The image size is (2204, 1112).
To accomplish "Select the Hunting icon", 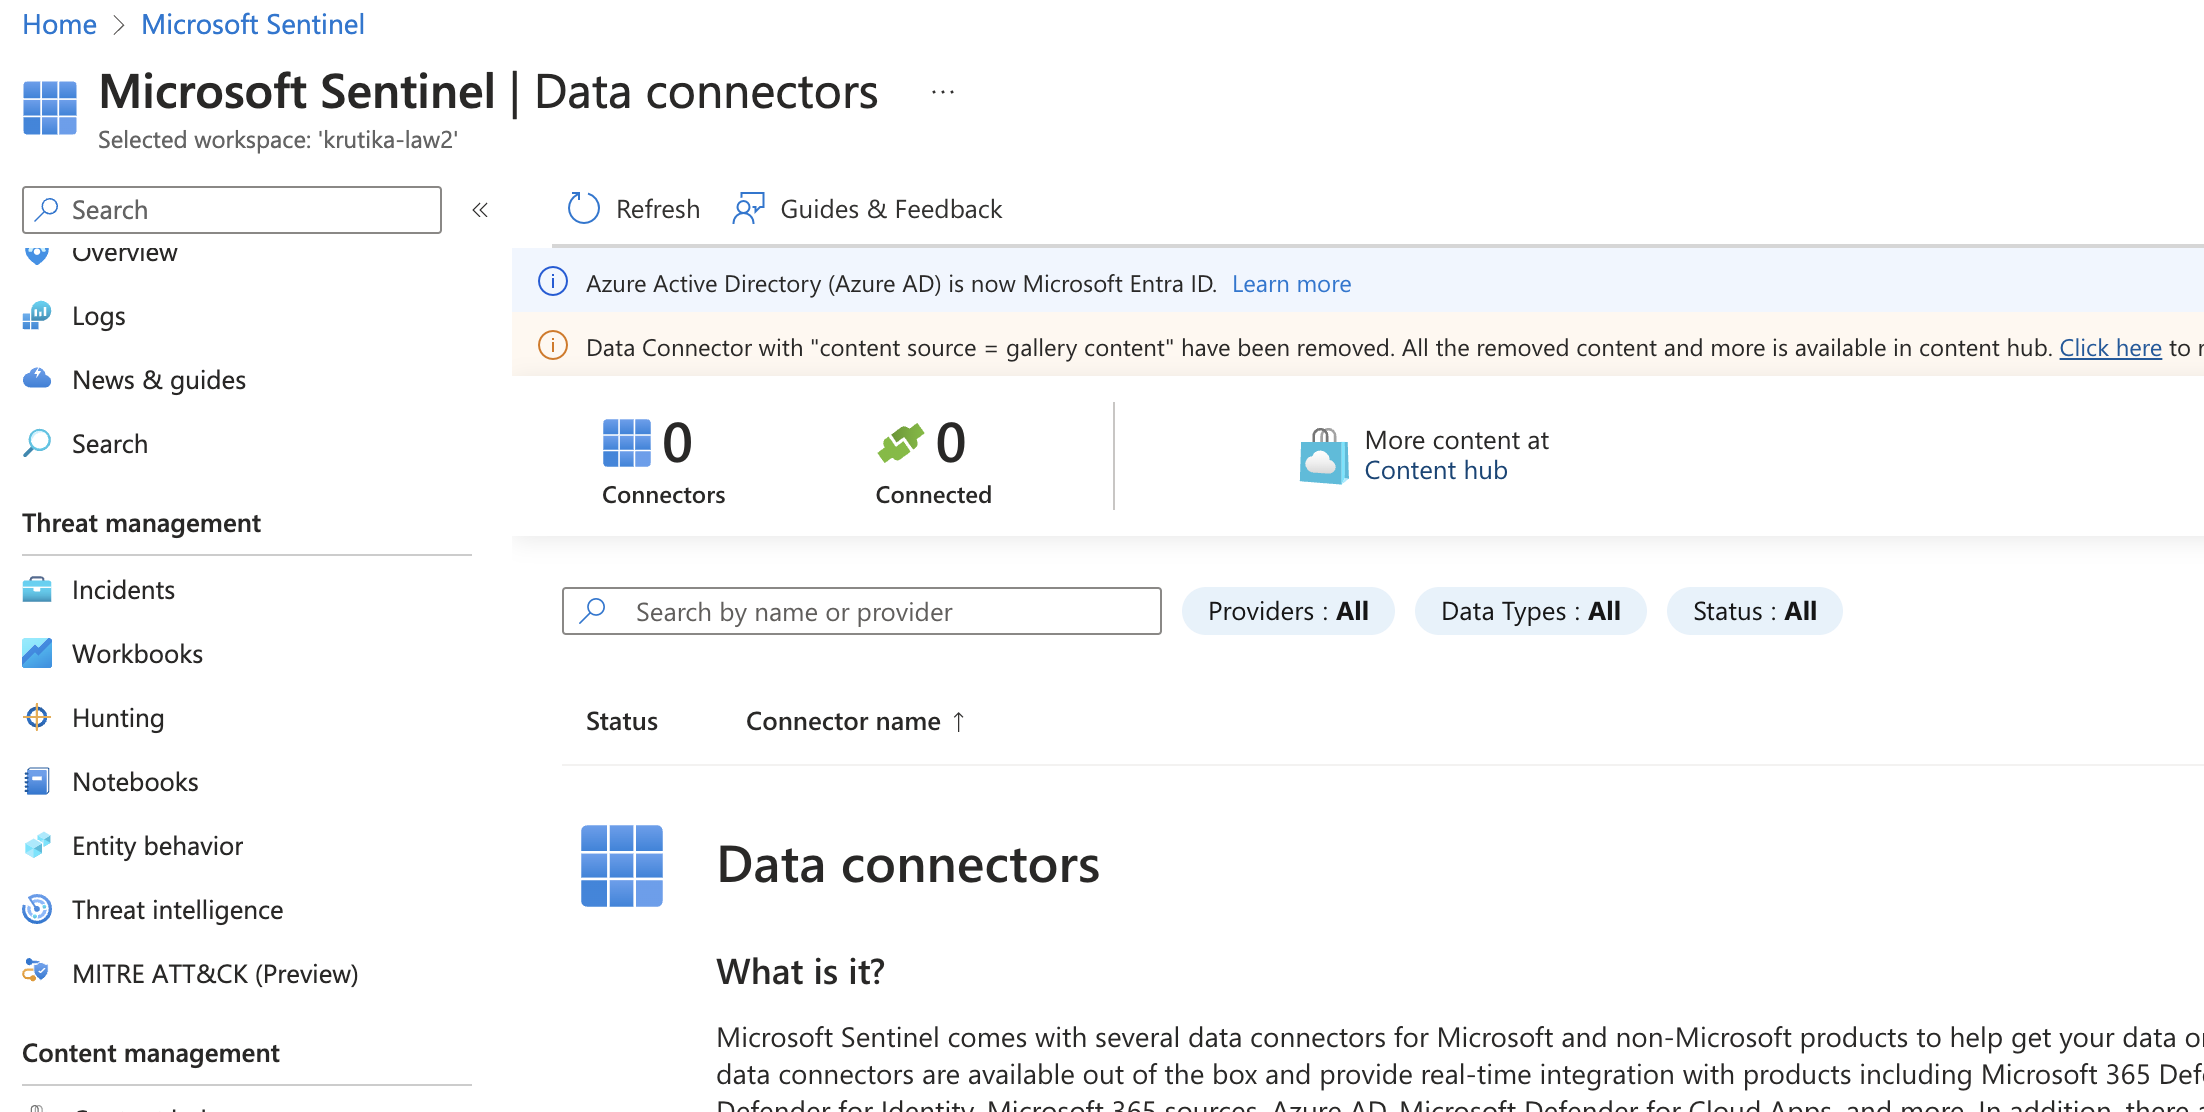I will tap(37, 717).
